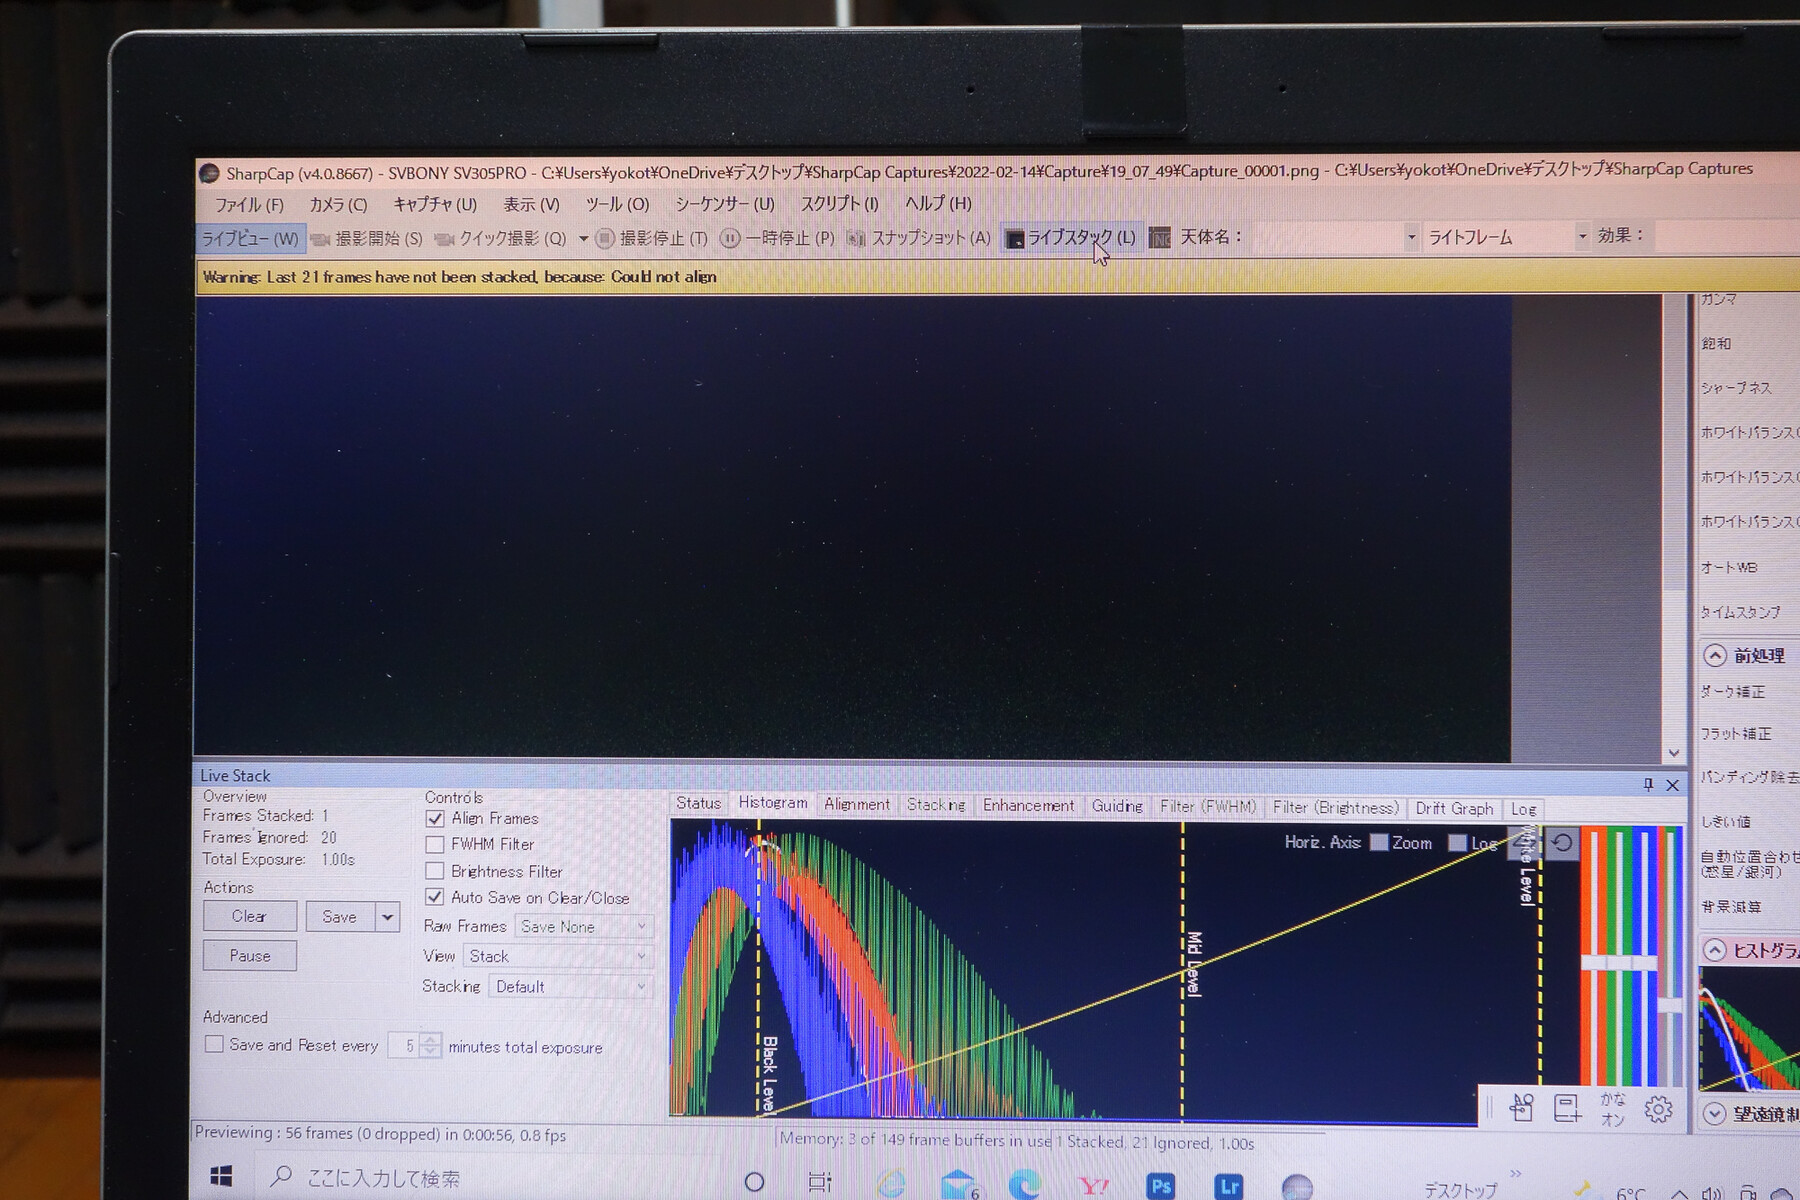Viewport: 1800px width, 1200px height.
Task: Switch to the Filter (Brightness) tab
Action: pos(1335,808)
